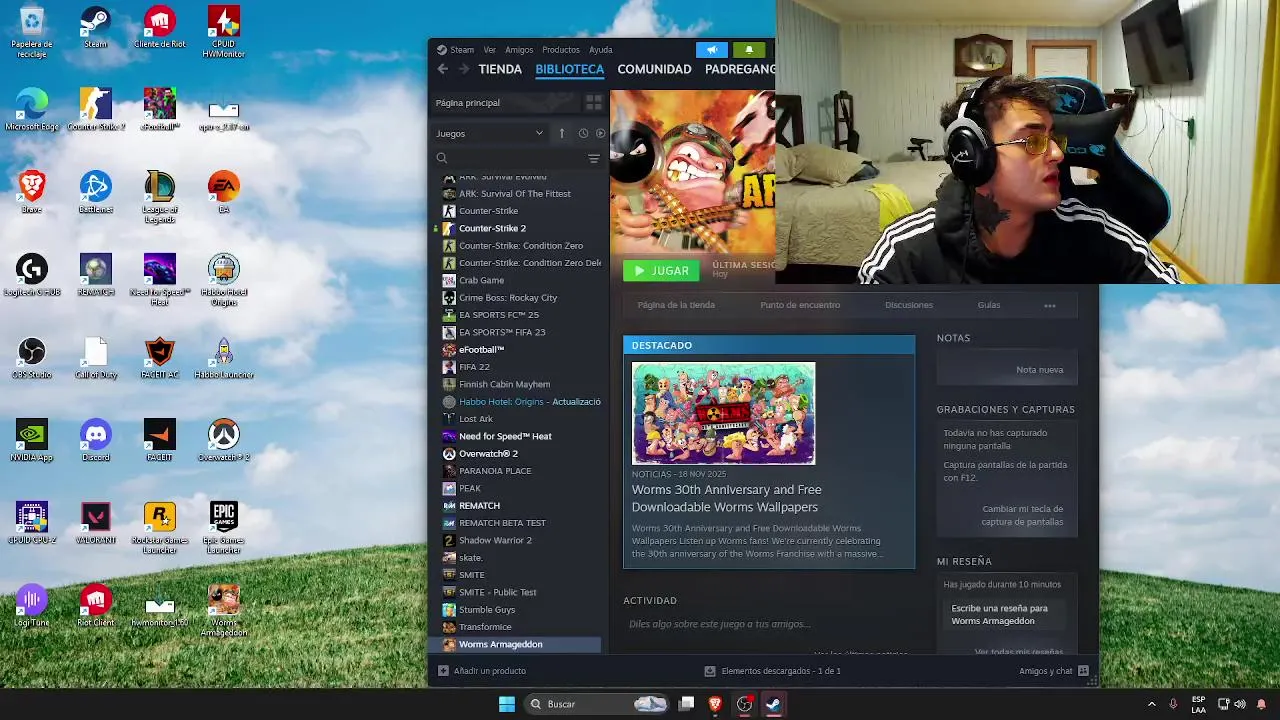Open the Rockstar Games Launcher desktop icon
The height and width of the screenshot is (720, 1280).
[x=159, y=528]
